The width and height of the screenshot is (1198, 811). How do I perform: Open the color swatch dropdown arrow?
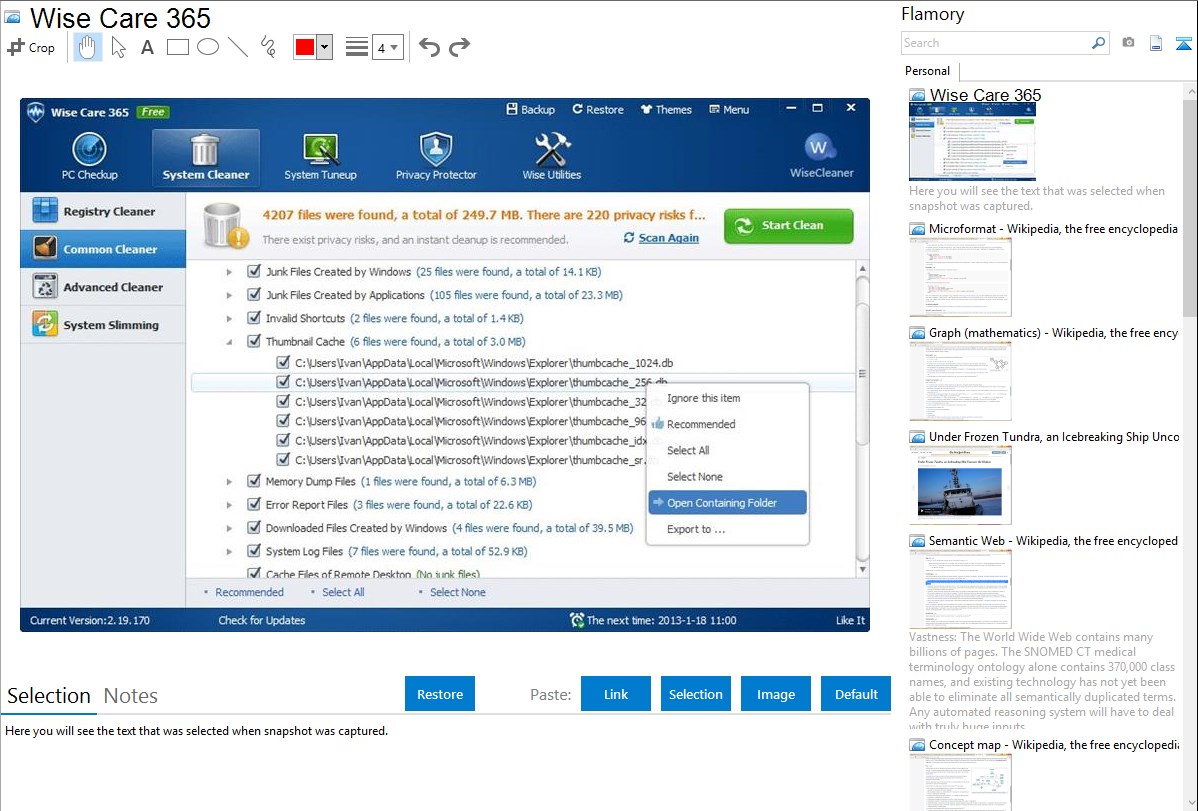[x=325, y=47]
